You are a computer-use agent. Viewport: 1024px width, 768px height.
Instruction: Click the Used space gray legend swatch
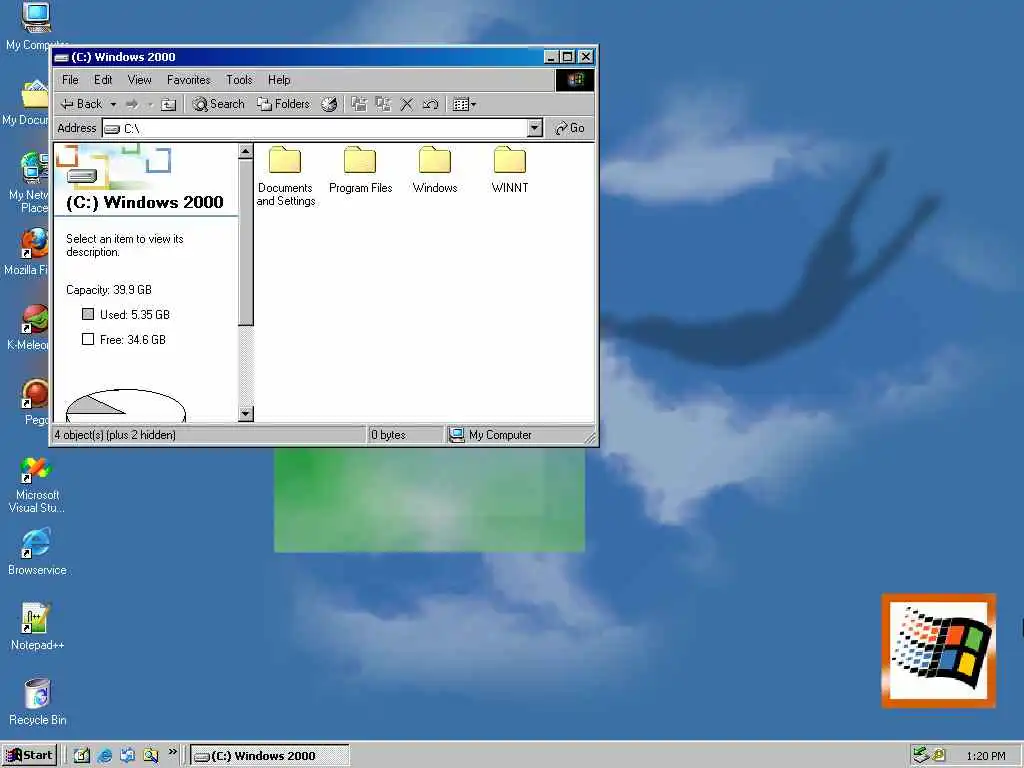click(88, 314)
